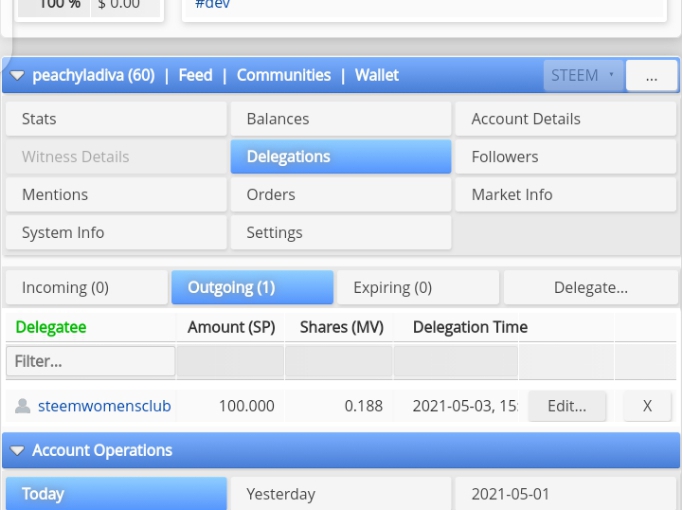Remove delegation with the X button

(x=647, y=406)
